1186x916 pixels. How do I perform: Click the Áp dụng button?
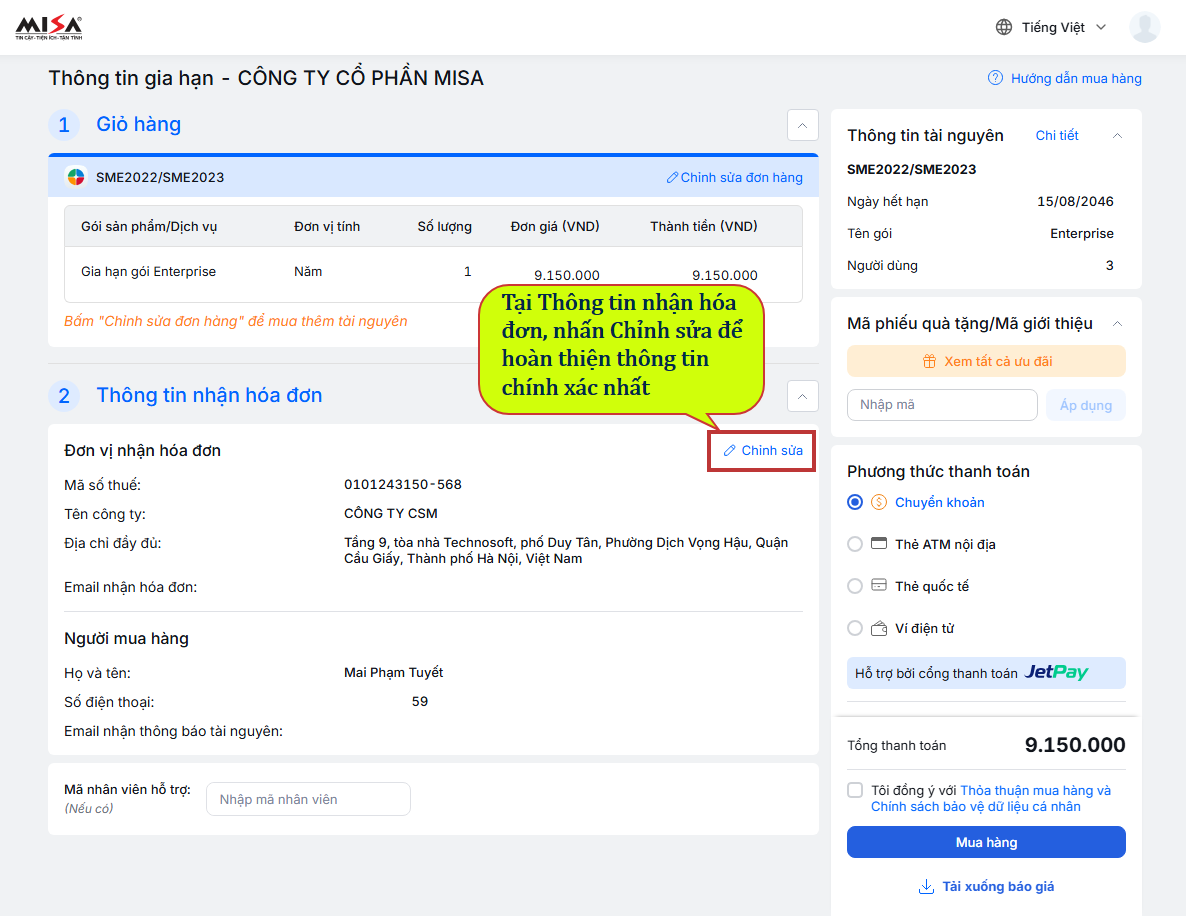pyautogui.click(x=1085, y=405)
